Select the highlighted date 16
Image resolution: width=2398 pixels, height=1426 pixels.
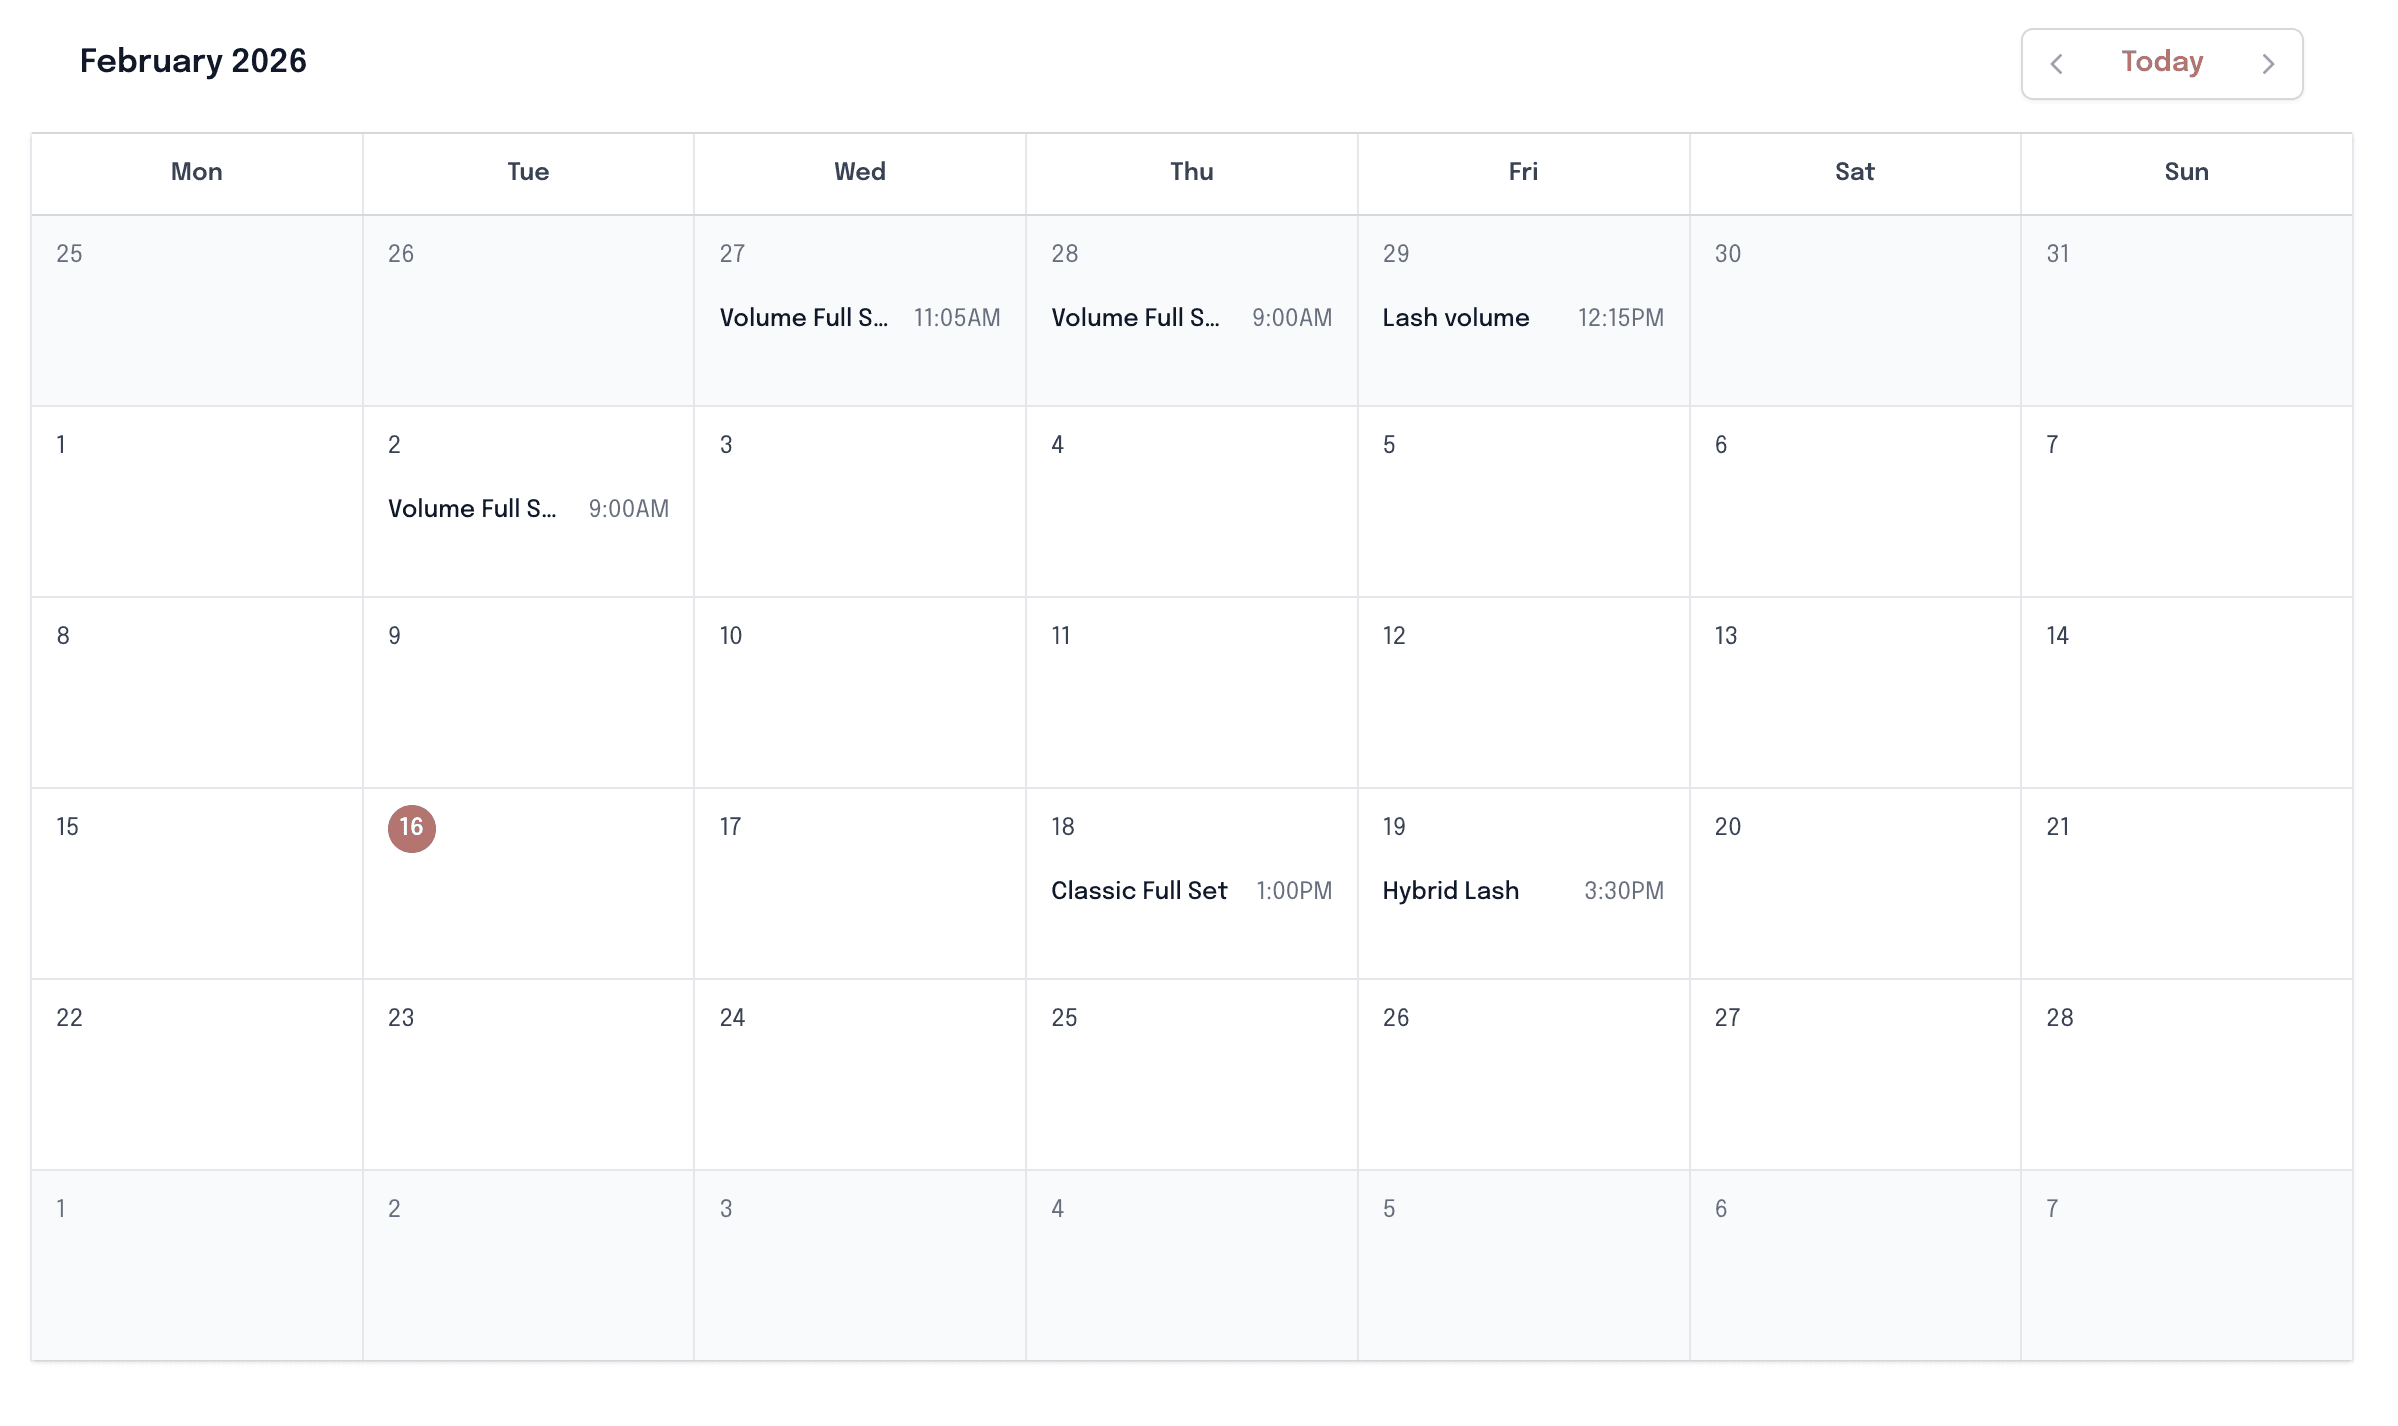click(x=411, y=828)
